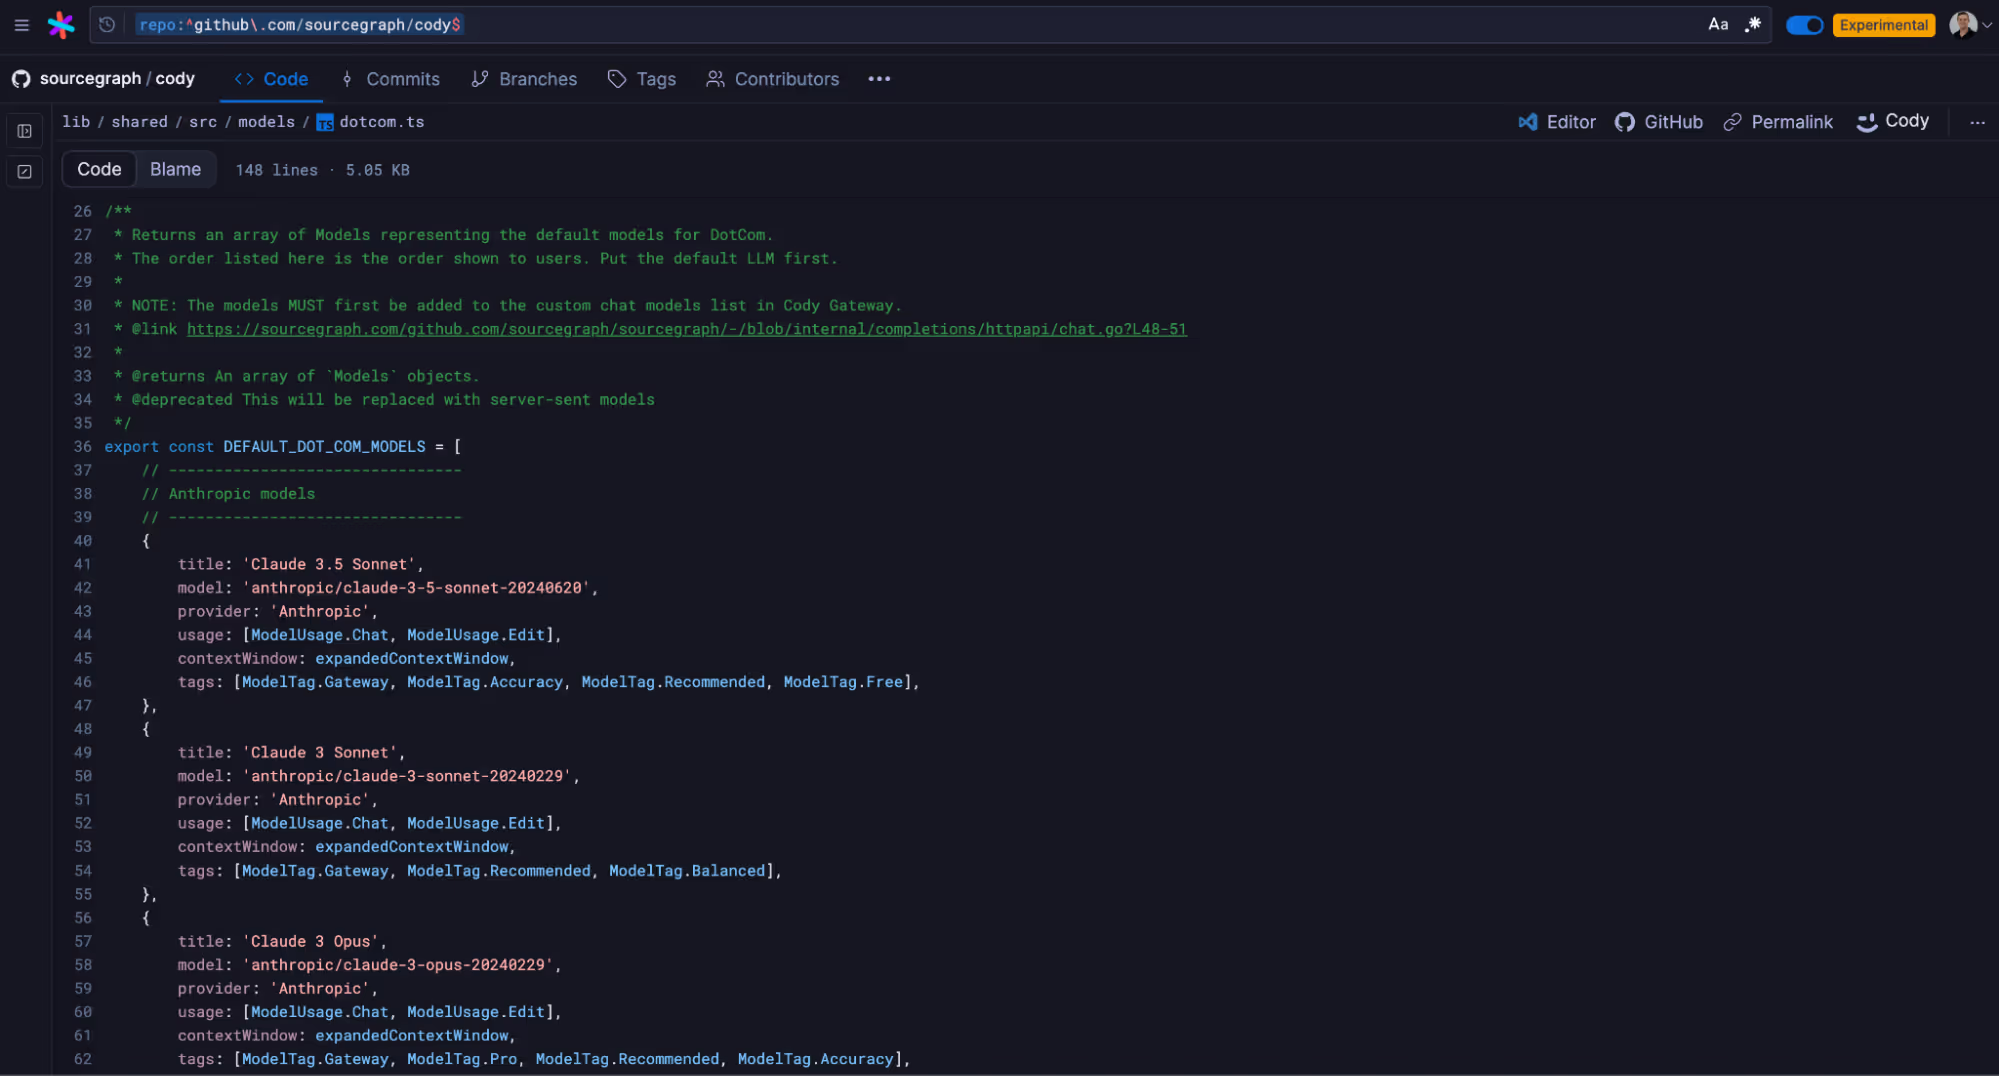
Task: Click expandedContextWindow on line 45
Action: [412, 659]
